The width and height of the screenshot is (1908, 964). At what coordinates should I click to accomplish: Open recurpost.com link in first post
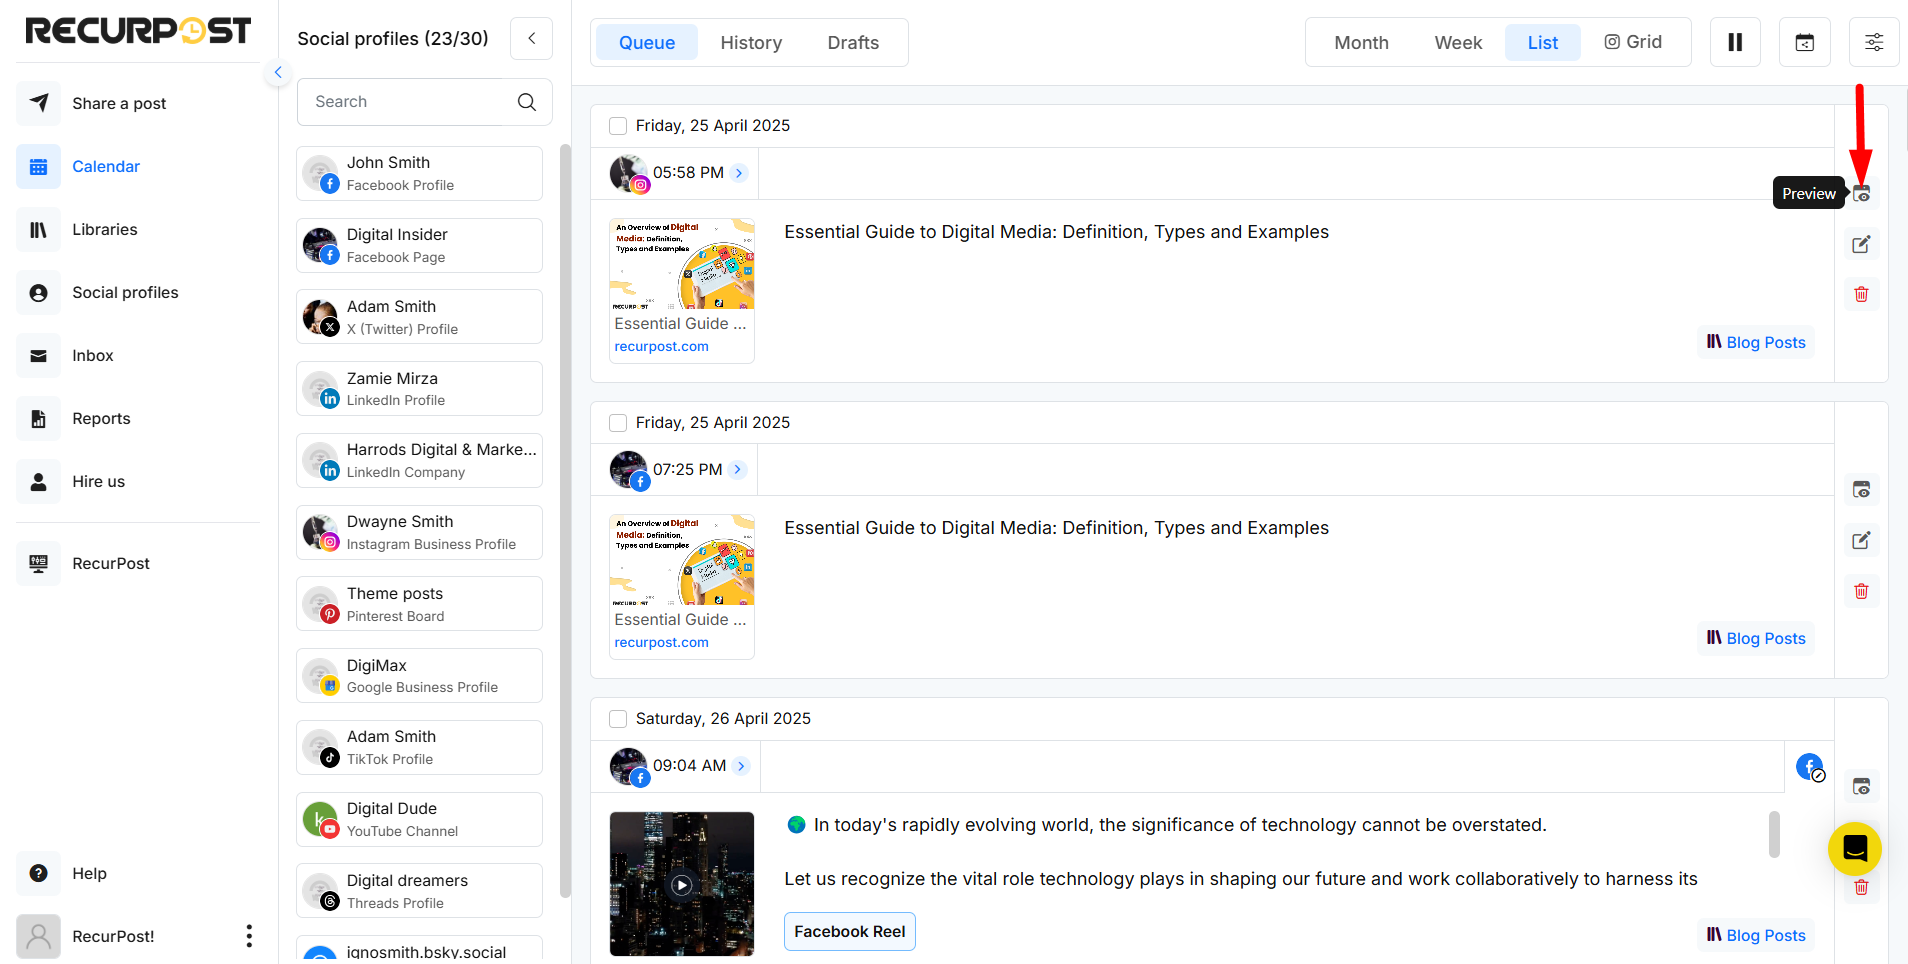click(x=661, y=347)
